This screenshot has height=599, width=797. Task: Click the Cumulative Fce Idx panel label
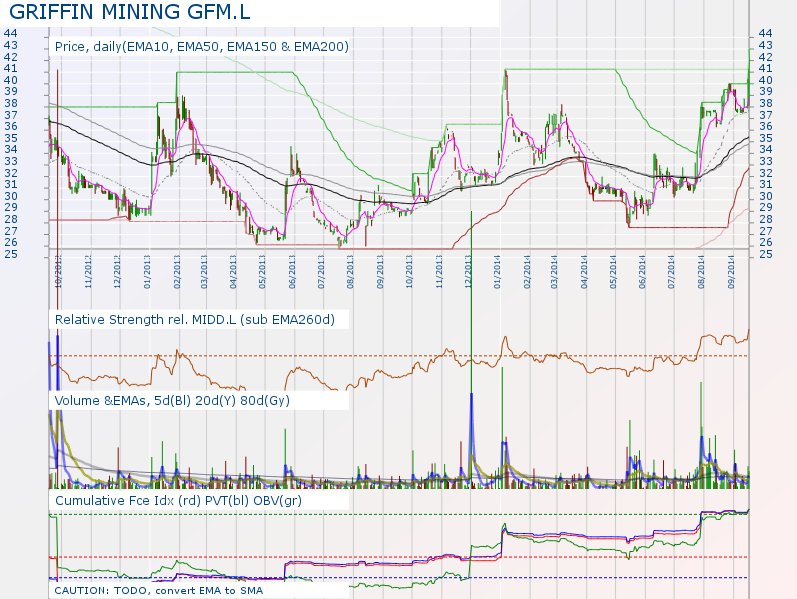[178, 501]
